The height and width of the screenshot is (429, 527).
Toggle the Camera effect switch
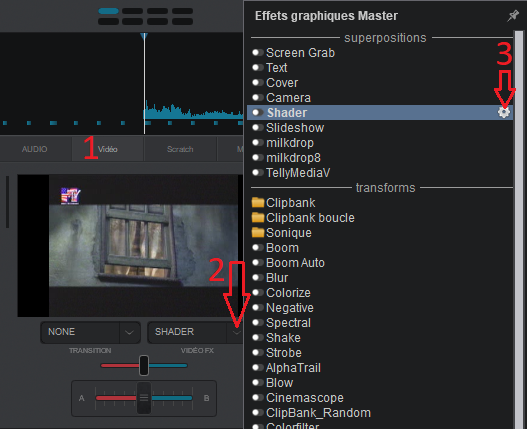[258, 98]
